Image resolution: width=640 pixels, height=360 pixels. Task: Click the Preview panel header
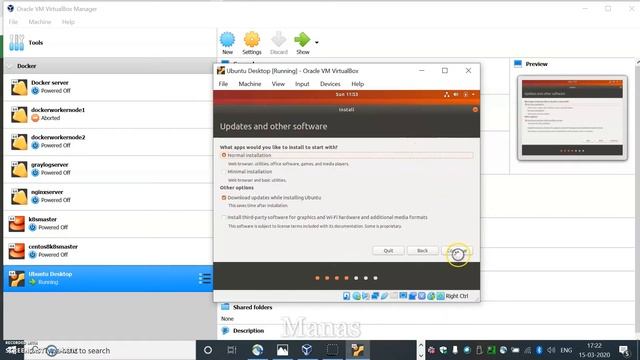(536, 64)
